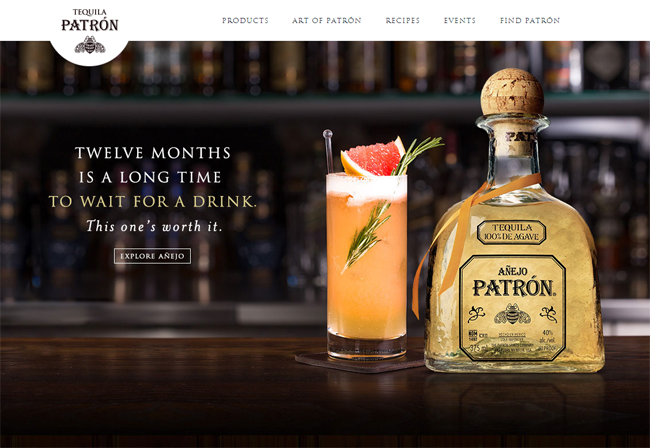Click the Tequila Patrón logo wordmark
650x448 pixels.
[90, 20]
